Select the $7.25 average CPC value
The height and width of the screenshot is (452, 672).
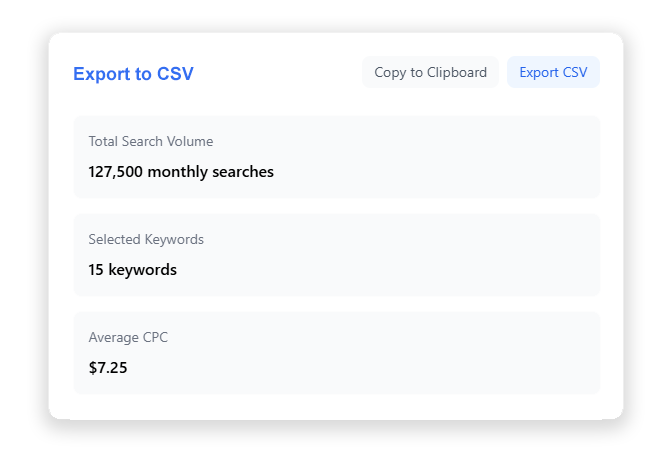point(108,368)
